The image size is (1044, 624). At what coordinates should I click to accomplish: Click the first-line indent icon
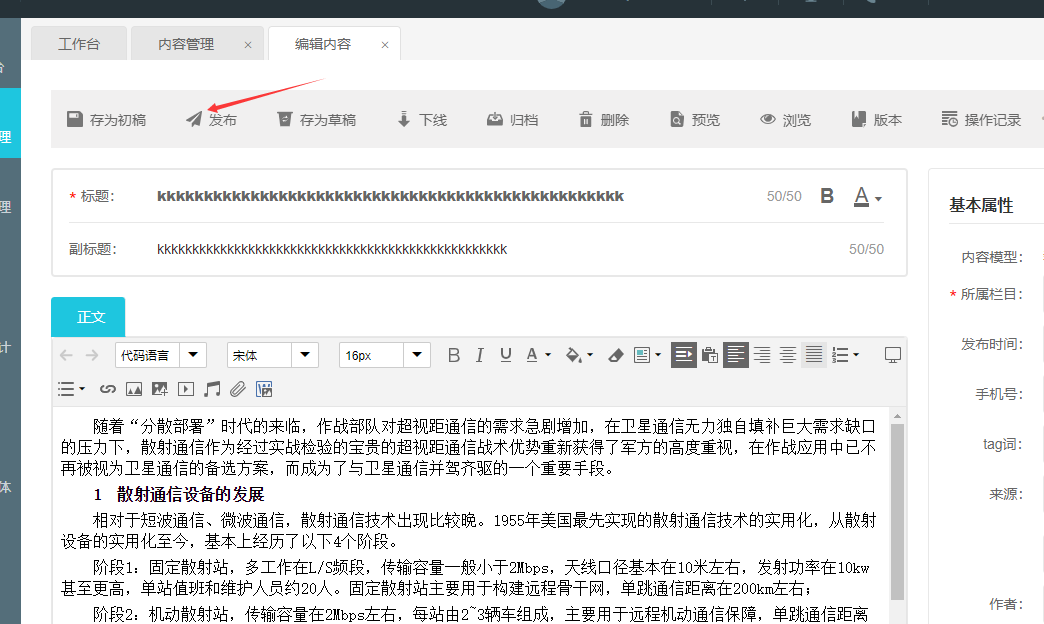pos(684,355)
